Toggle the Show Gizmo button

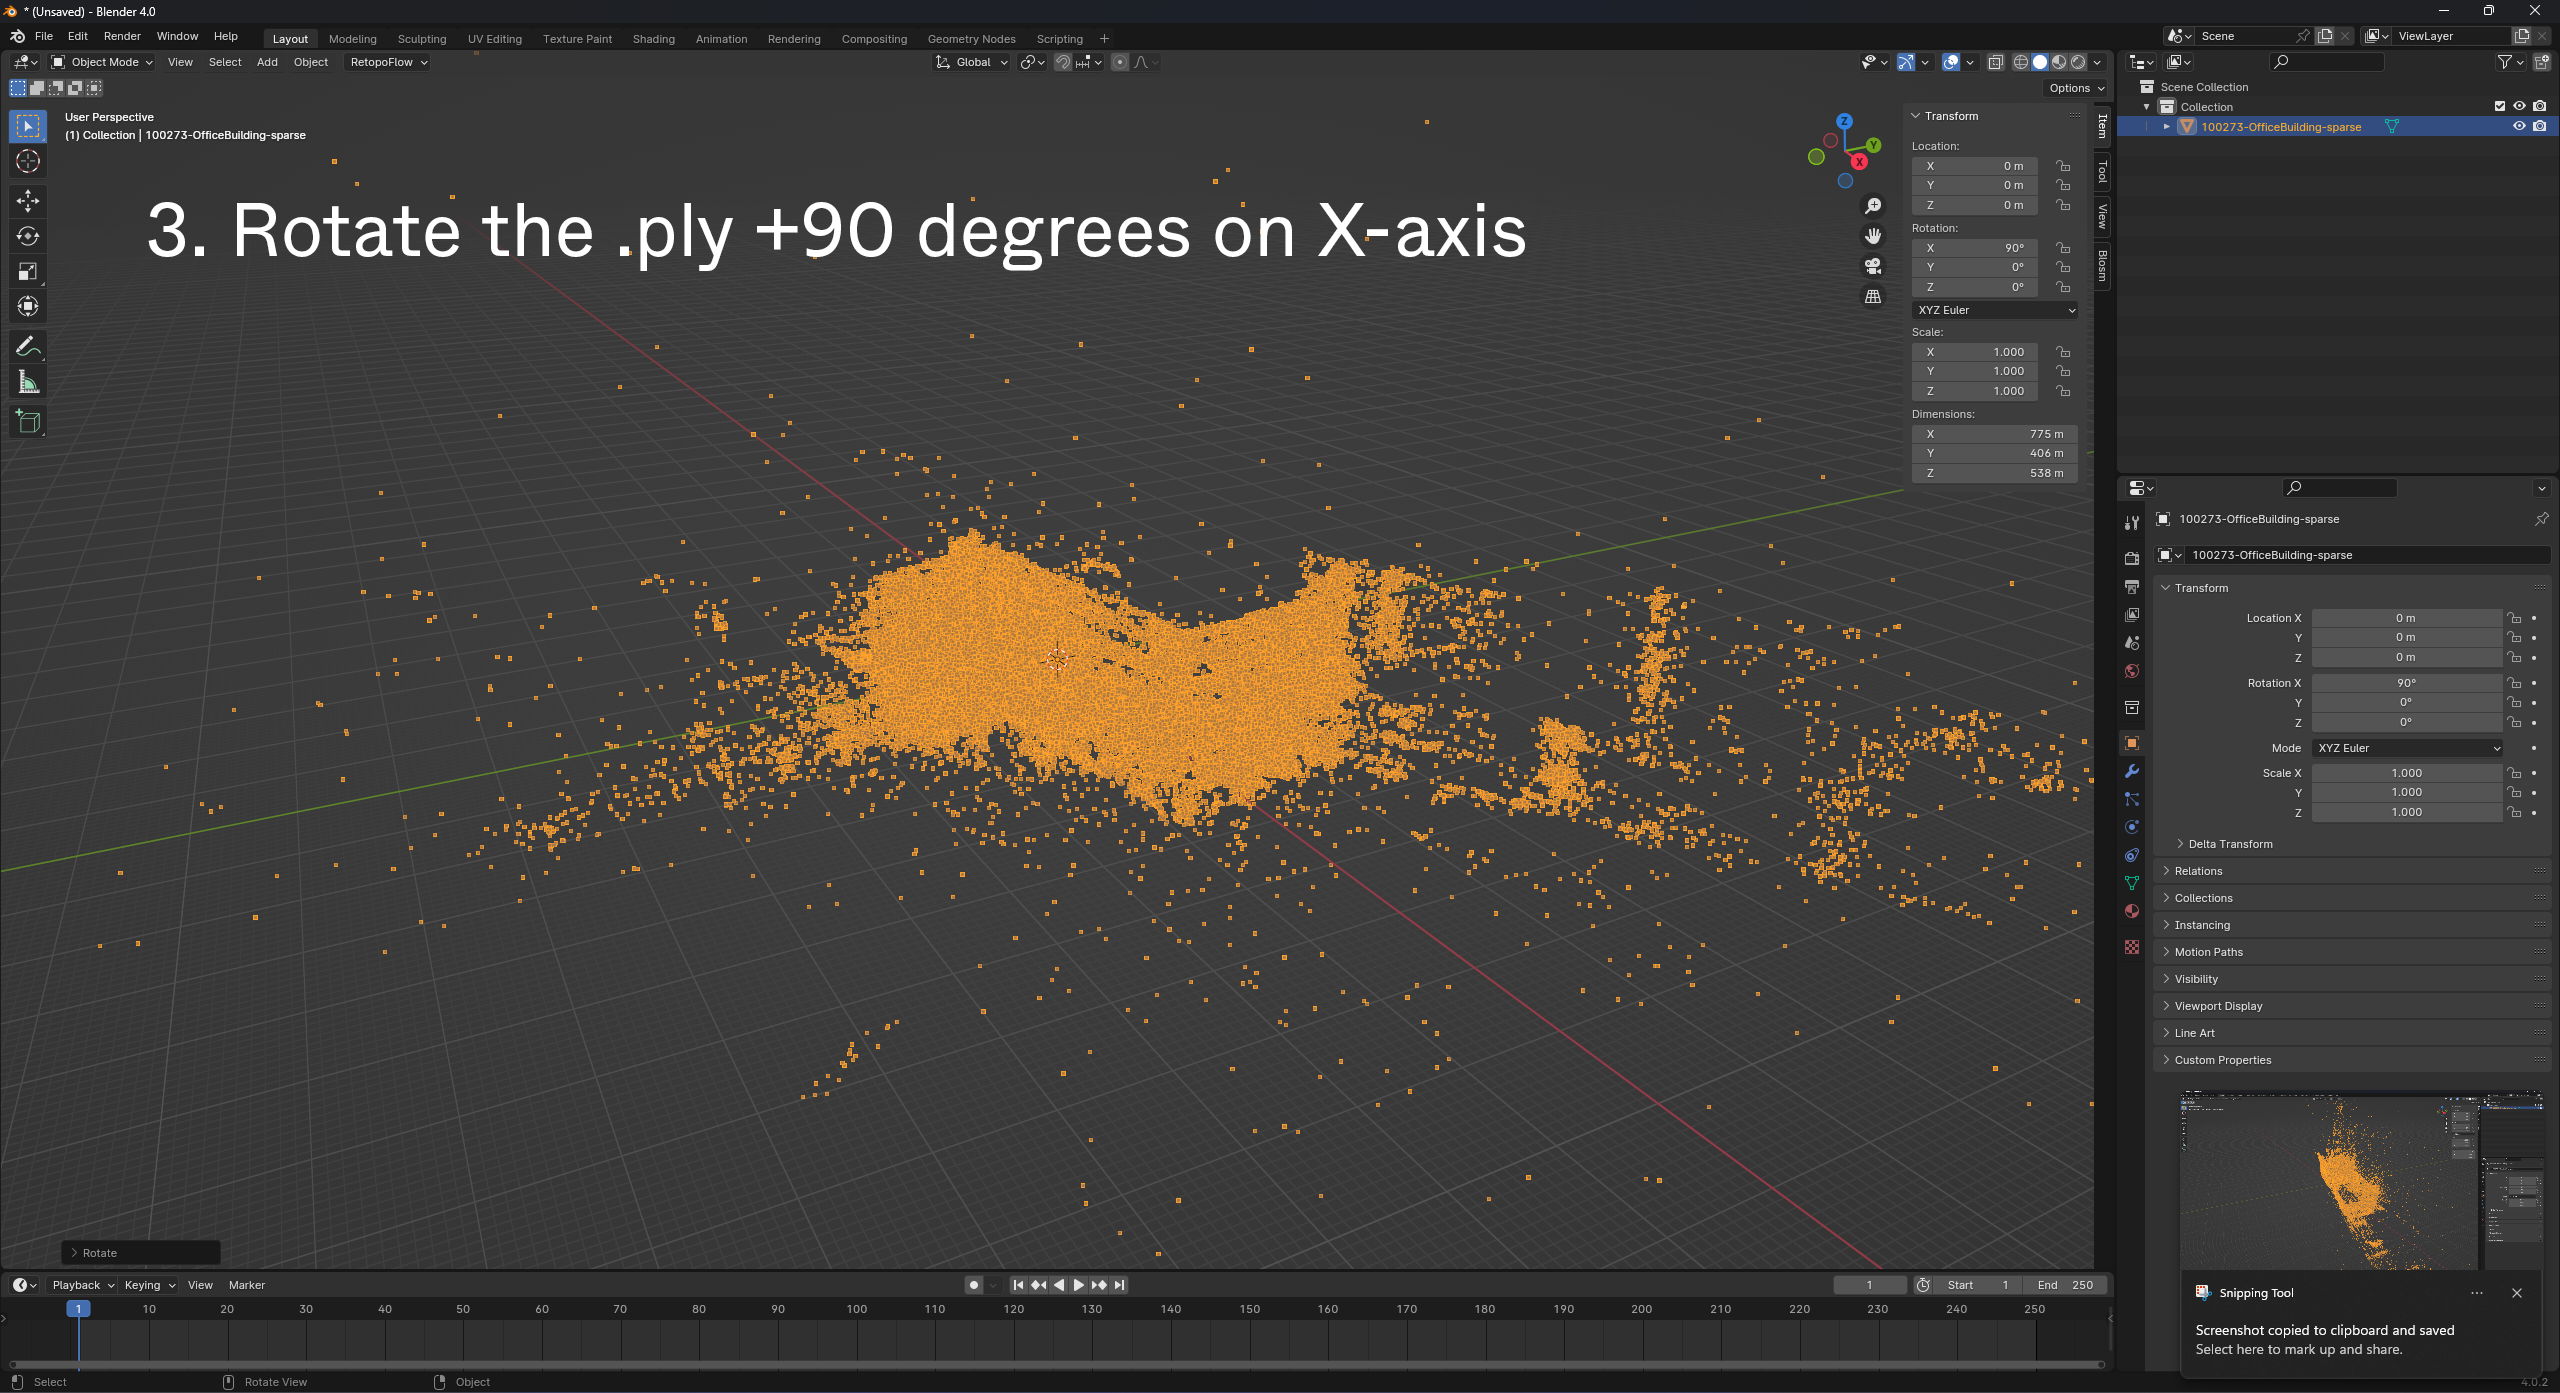click(1906, 62)
